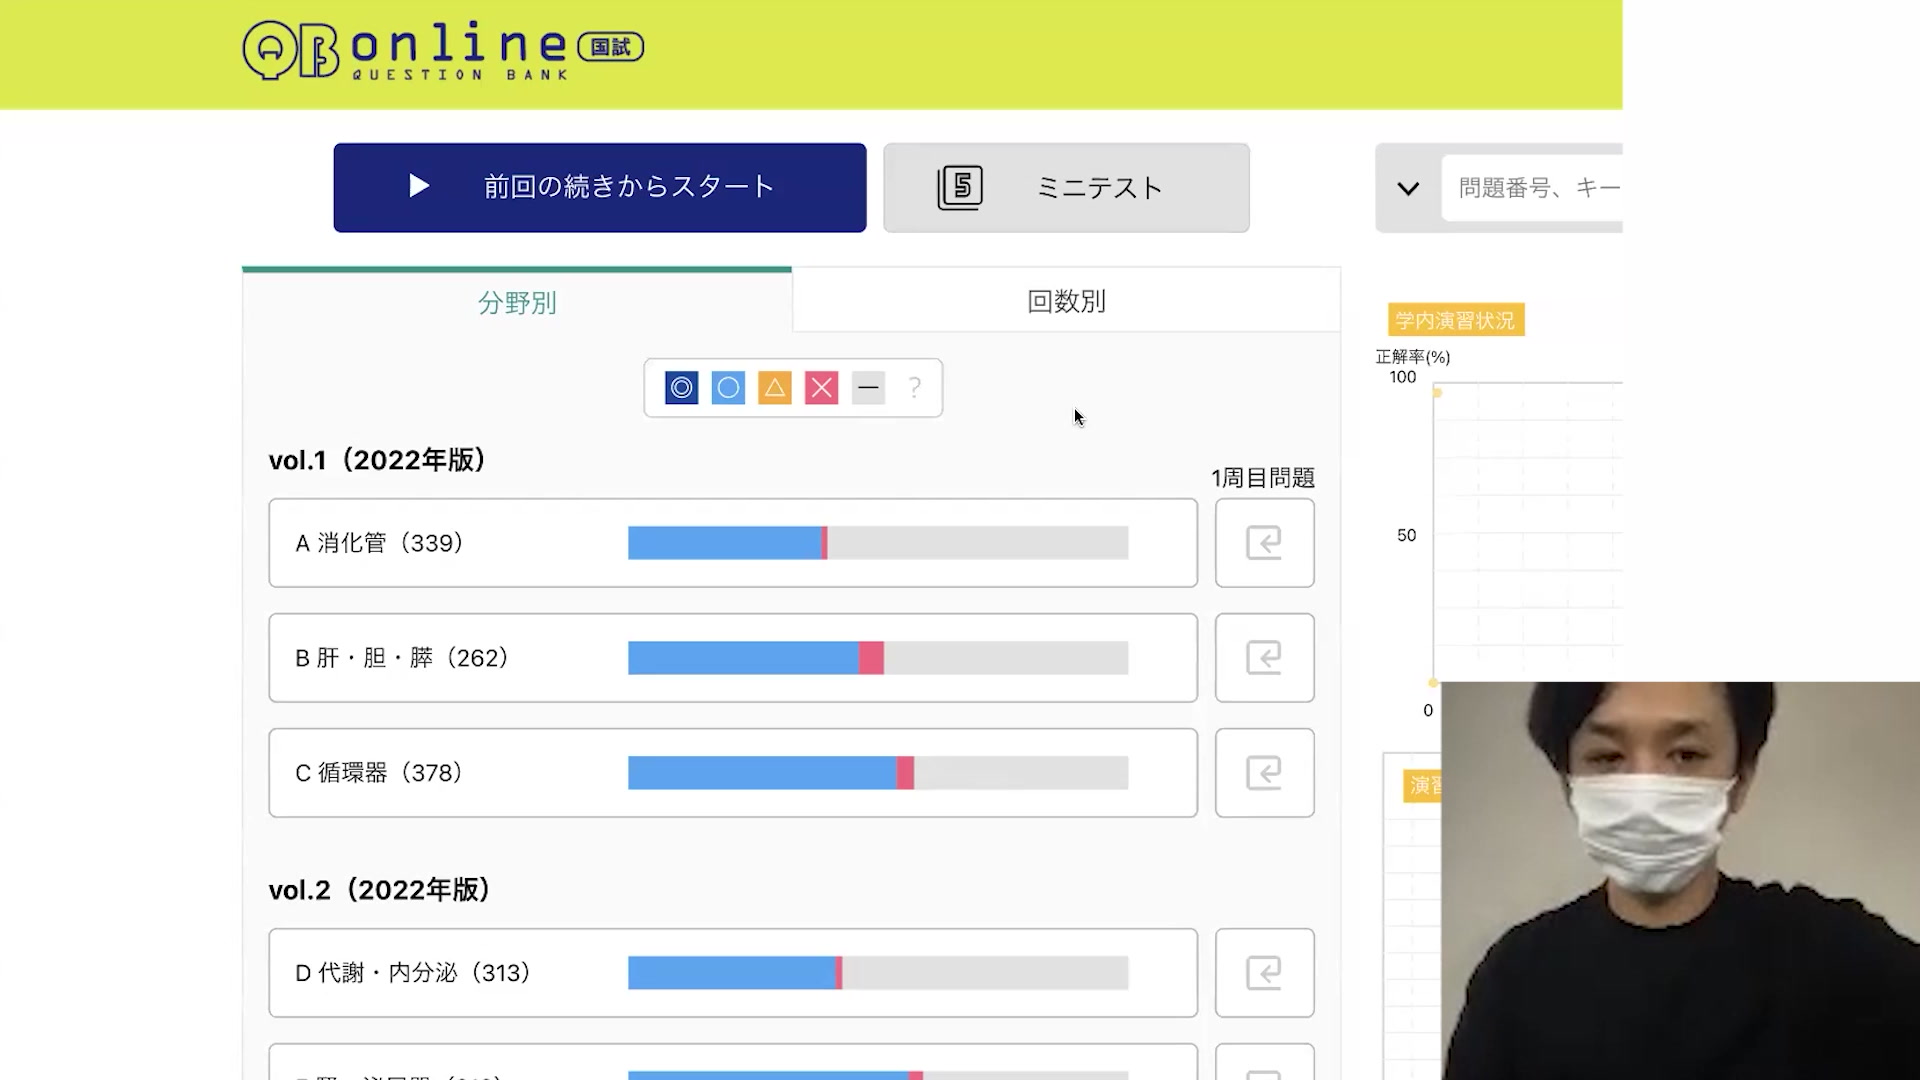The image size is (1920, 1080).
Task: Toggle the orange triangle result filter
Action: coord(775,388)
